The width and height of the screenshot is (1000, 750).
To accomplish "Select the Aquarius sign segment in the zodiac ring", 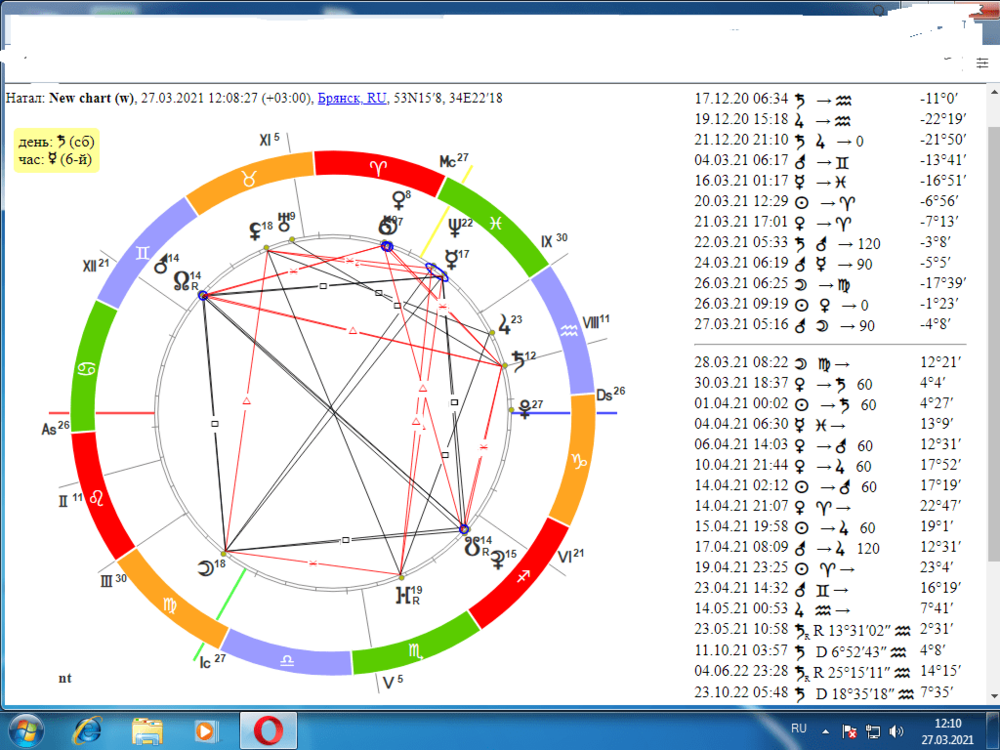I will pos(568,330).
